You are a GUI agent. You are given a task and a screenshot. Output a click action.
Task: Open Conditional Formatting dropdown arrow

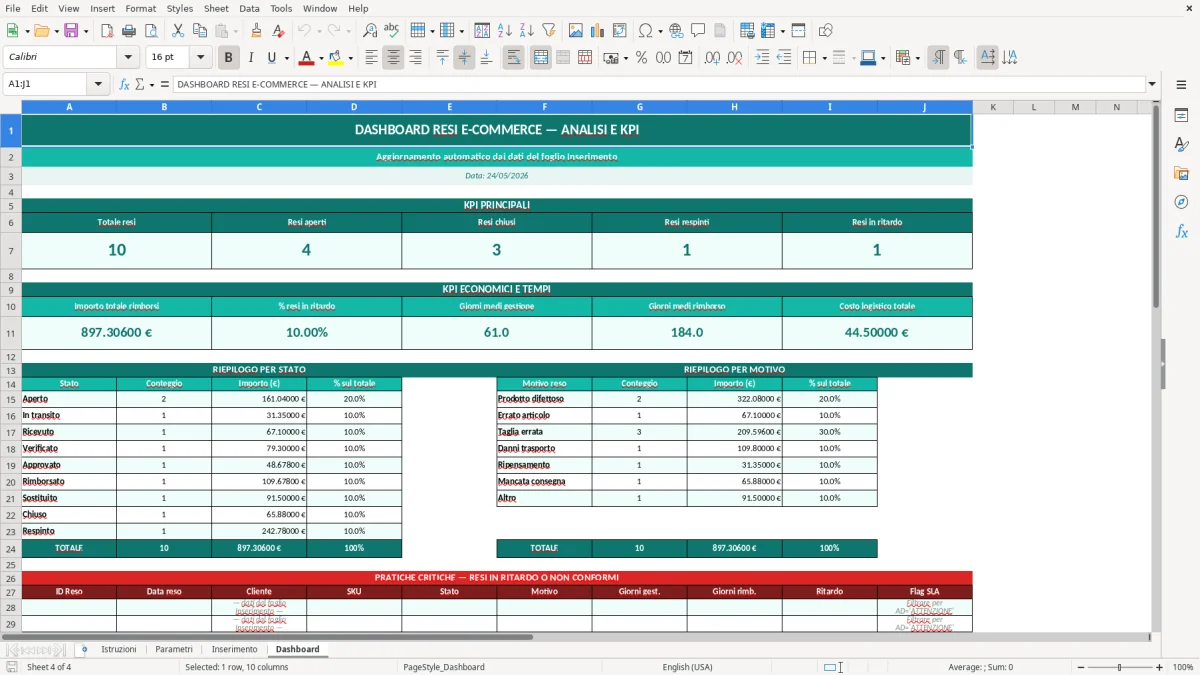click(x=917, y=58)
